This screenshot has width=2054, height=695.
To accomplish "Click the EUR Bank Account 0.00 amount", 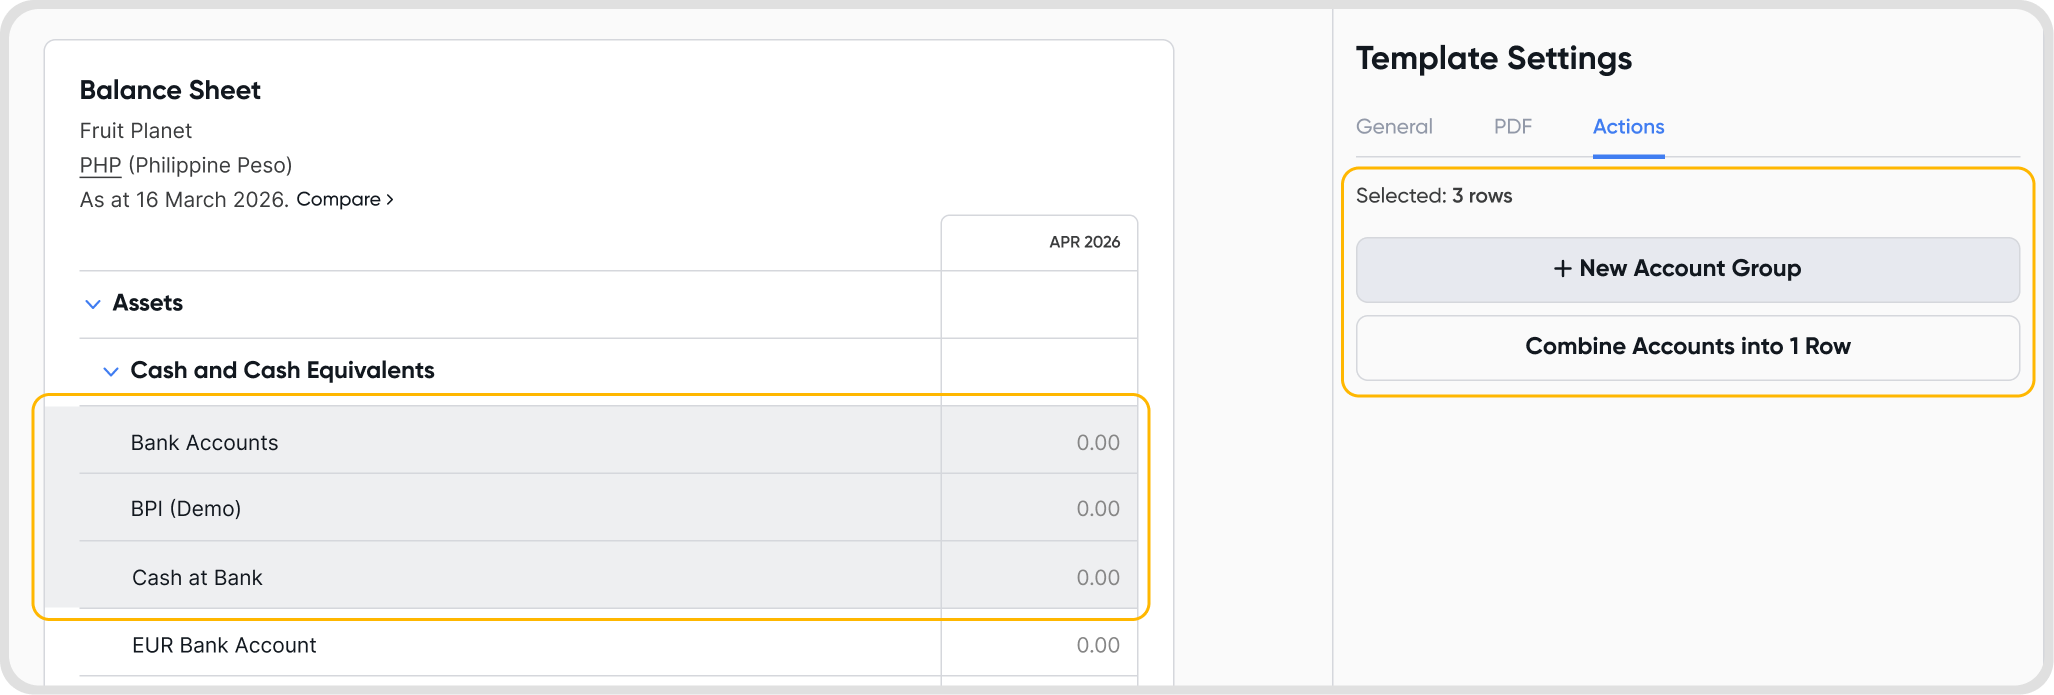I will click(1097, 646).
